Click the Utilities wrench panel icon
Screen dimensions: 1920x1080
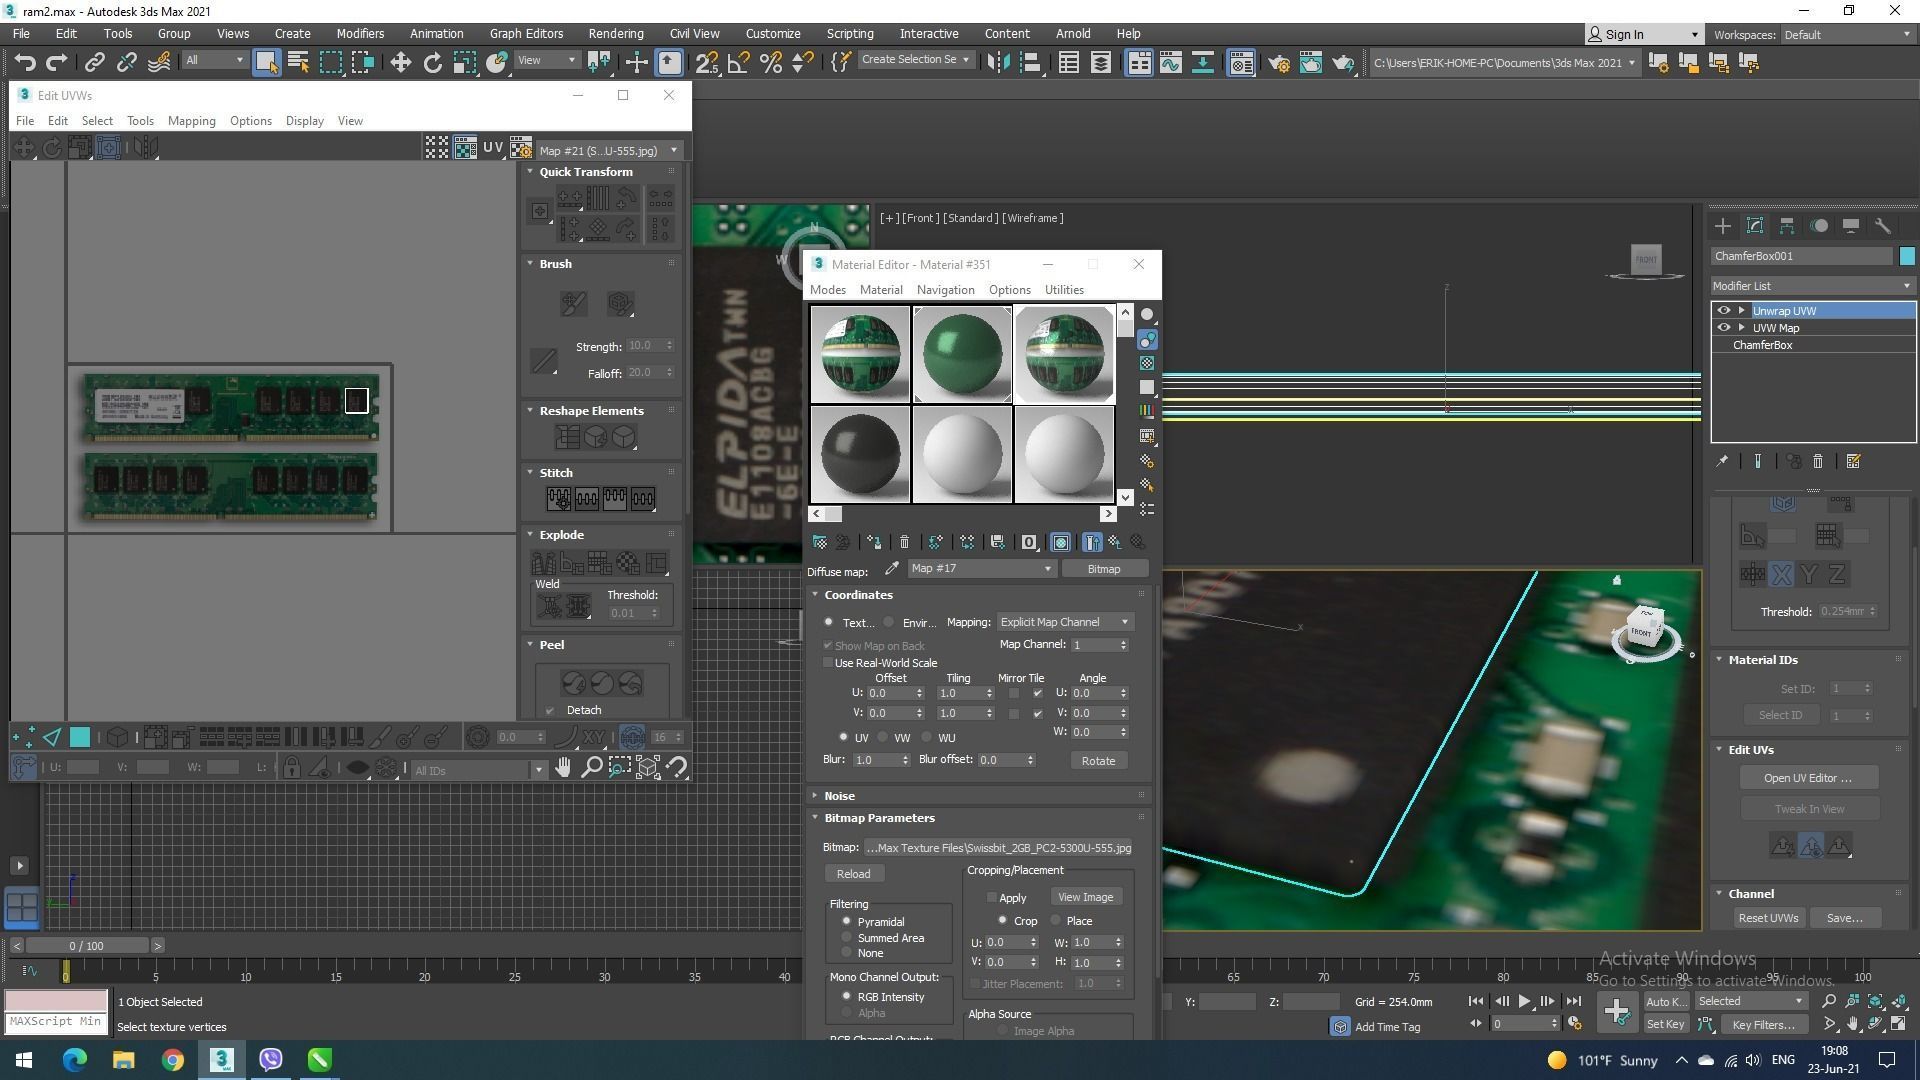click(1882, 226)
